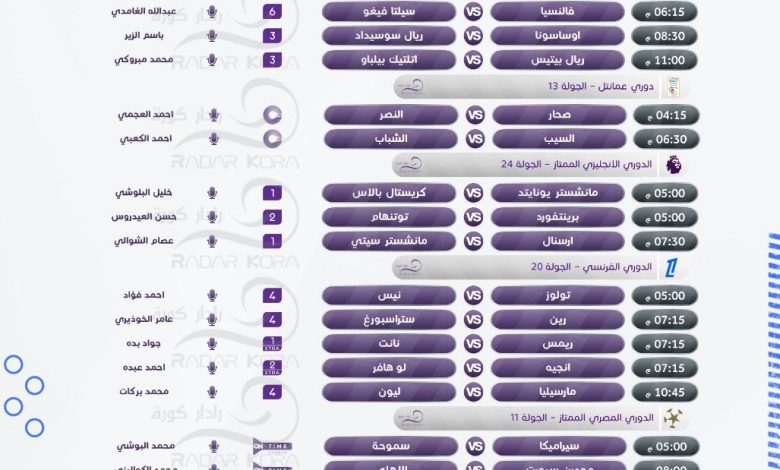Click the 10:45 time pill for مارسيليا match

[x=665, y=392]
